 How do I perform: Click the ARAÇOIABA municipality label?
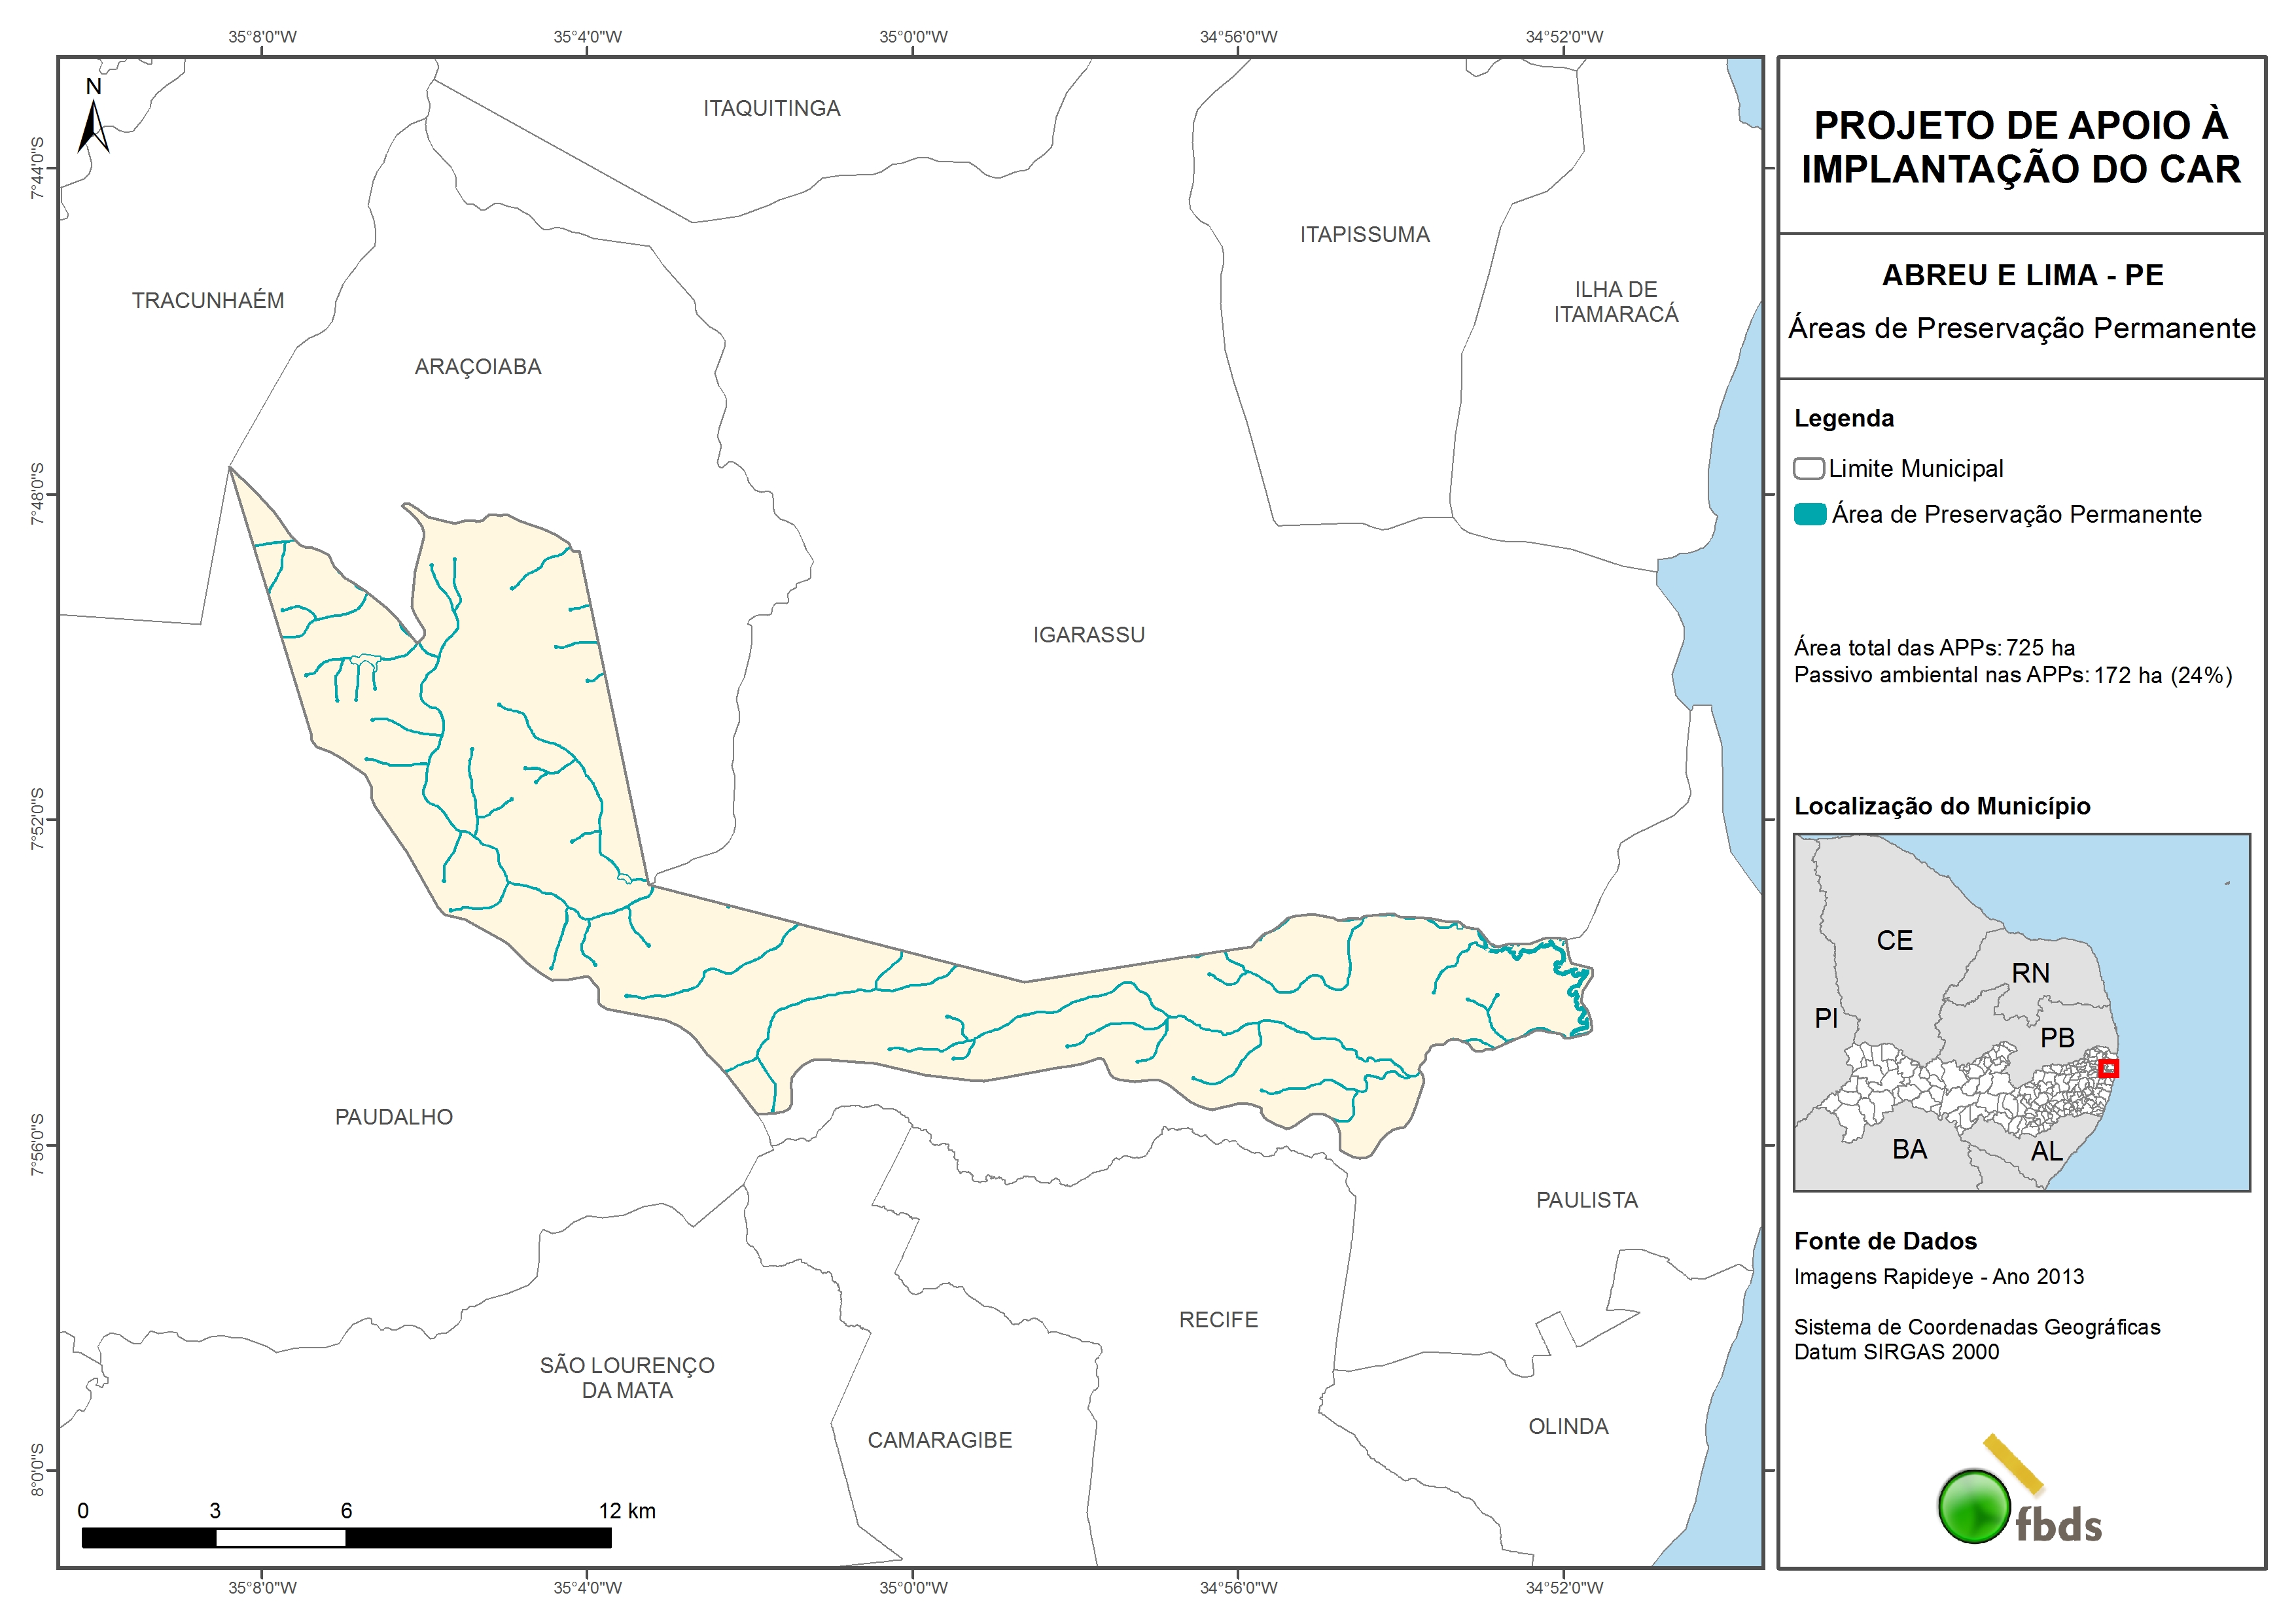click(477, 367)
